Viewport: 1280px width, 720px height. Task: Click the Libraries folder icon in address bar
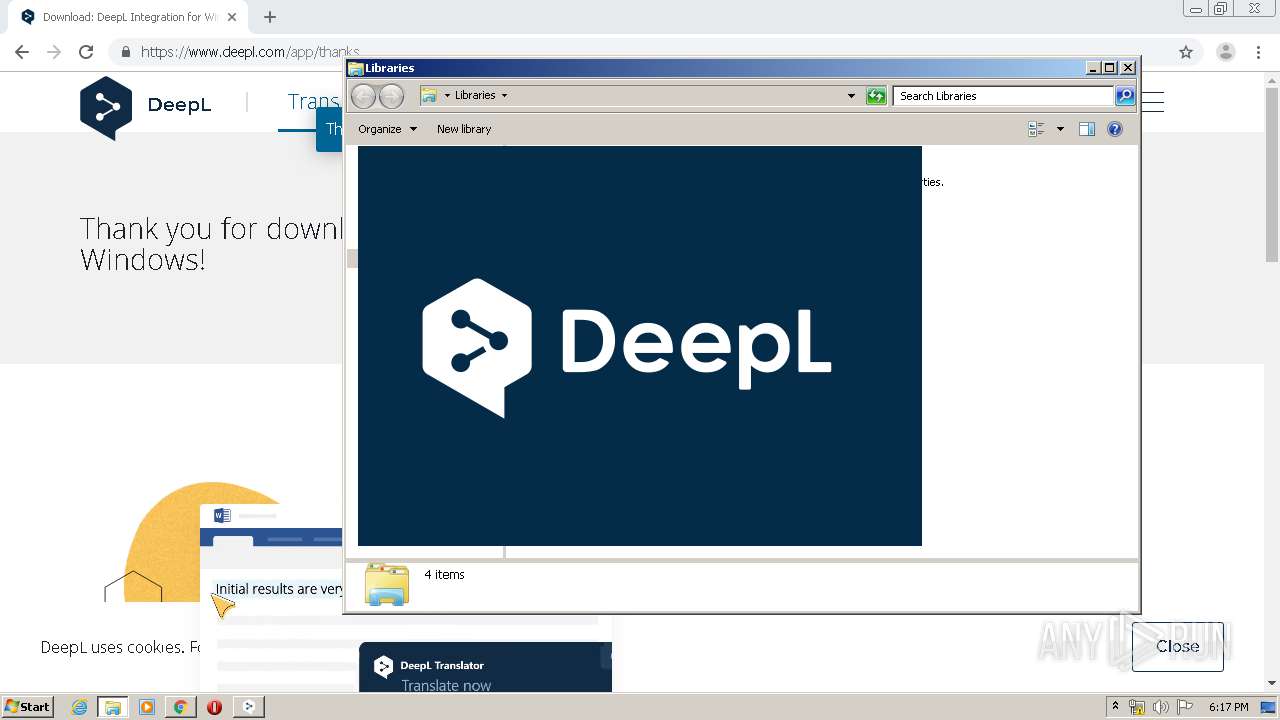tap(429, 95)
